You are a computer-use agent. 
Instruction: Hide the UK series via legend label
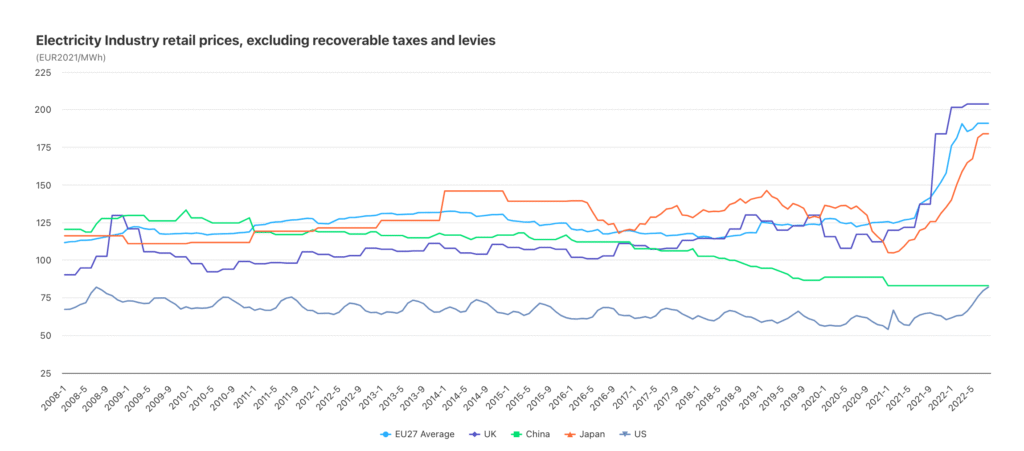(488, 434)
